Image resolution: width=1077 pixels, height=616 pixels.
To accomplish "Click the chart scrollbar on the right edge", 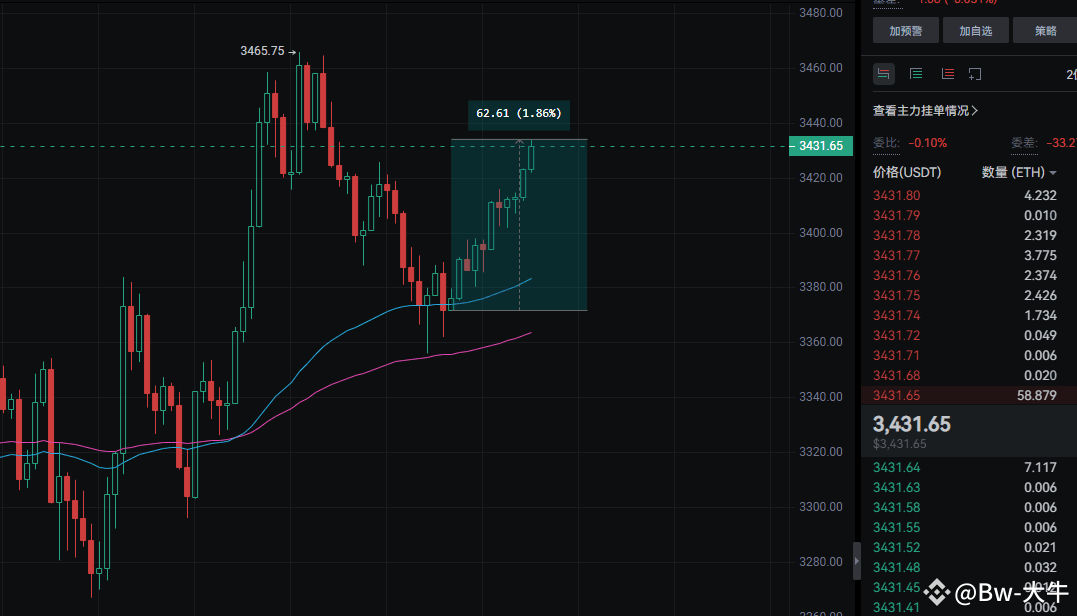I will [857, 561].
